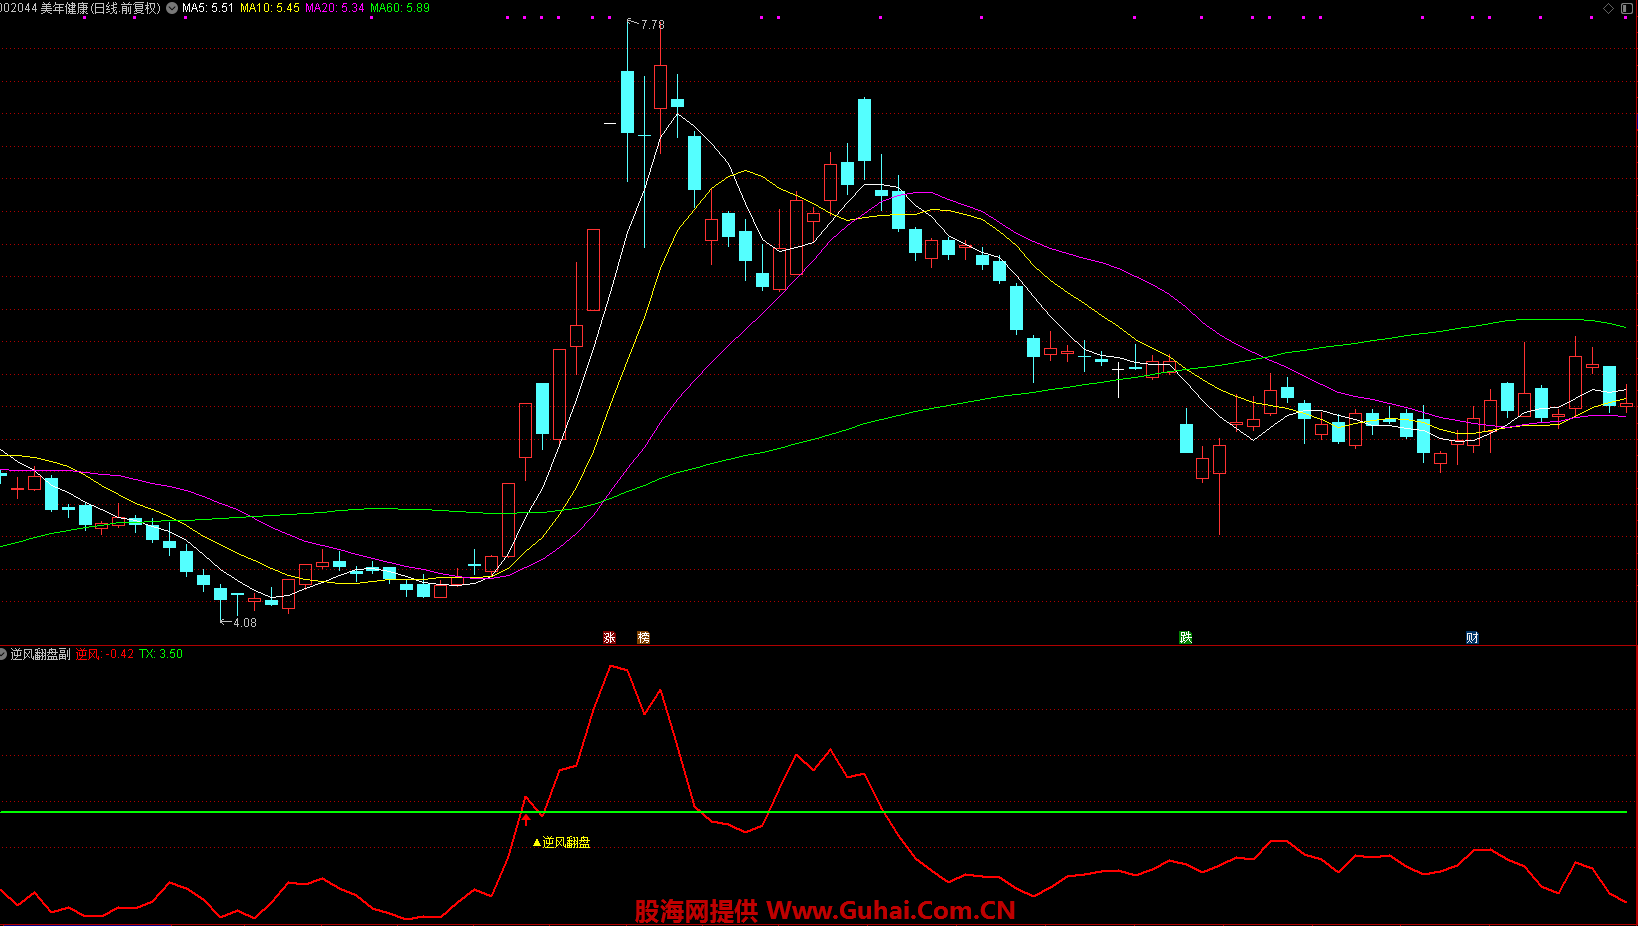Click the 涨 event marker icon
This screenshot has height=926, width=1638.
click(x=609, y=637)
